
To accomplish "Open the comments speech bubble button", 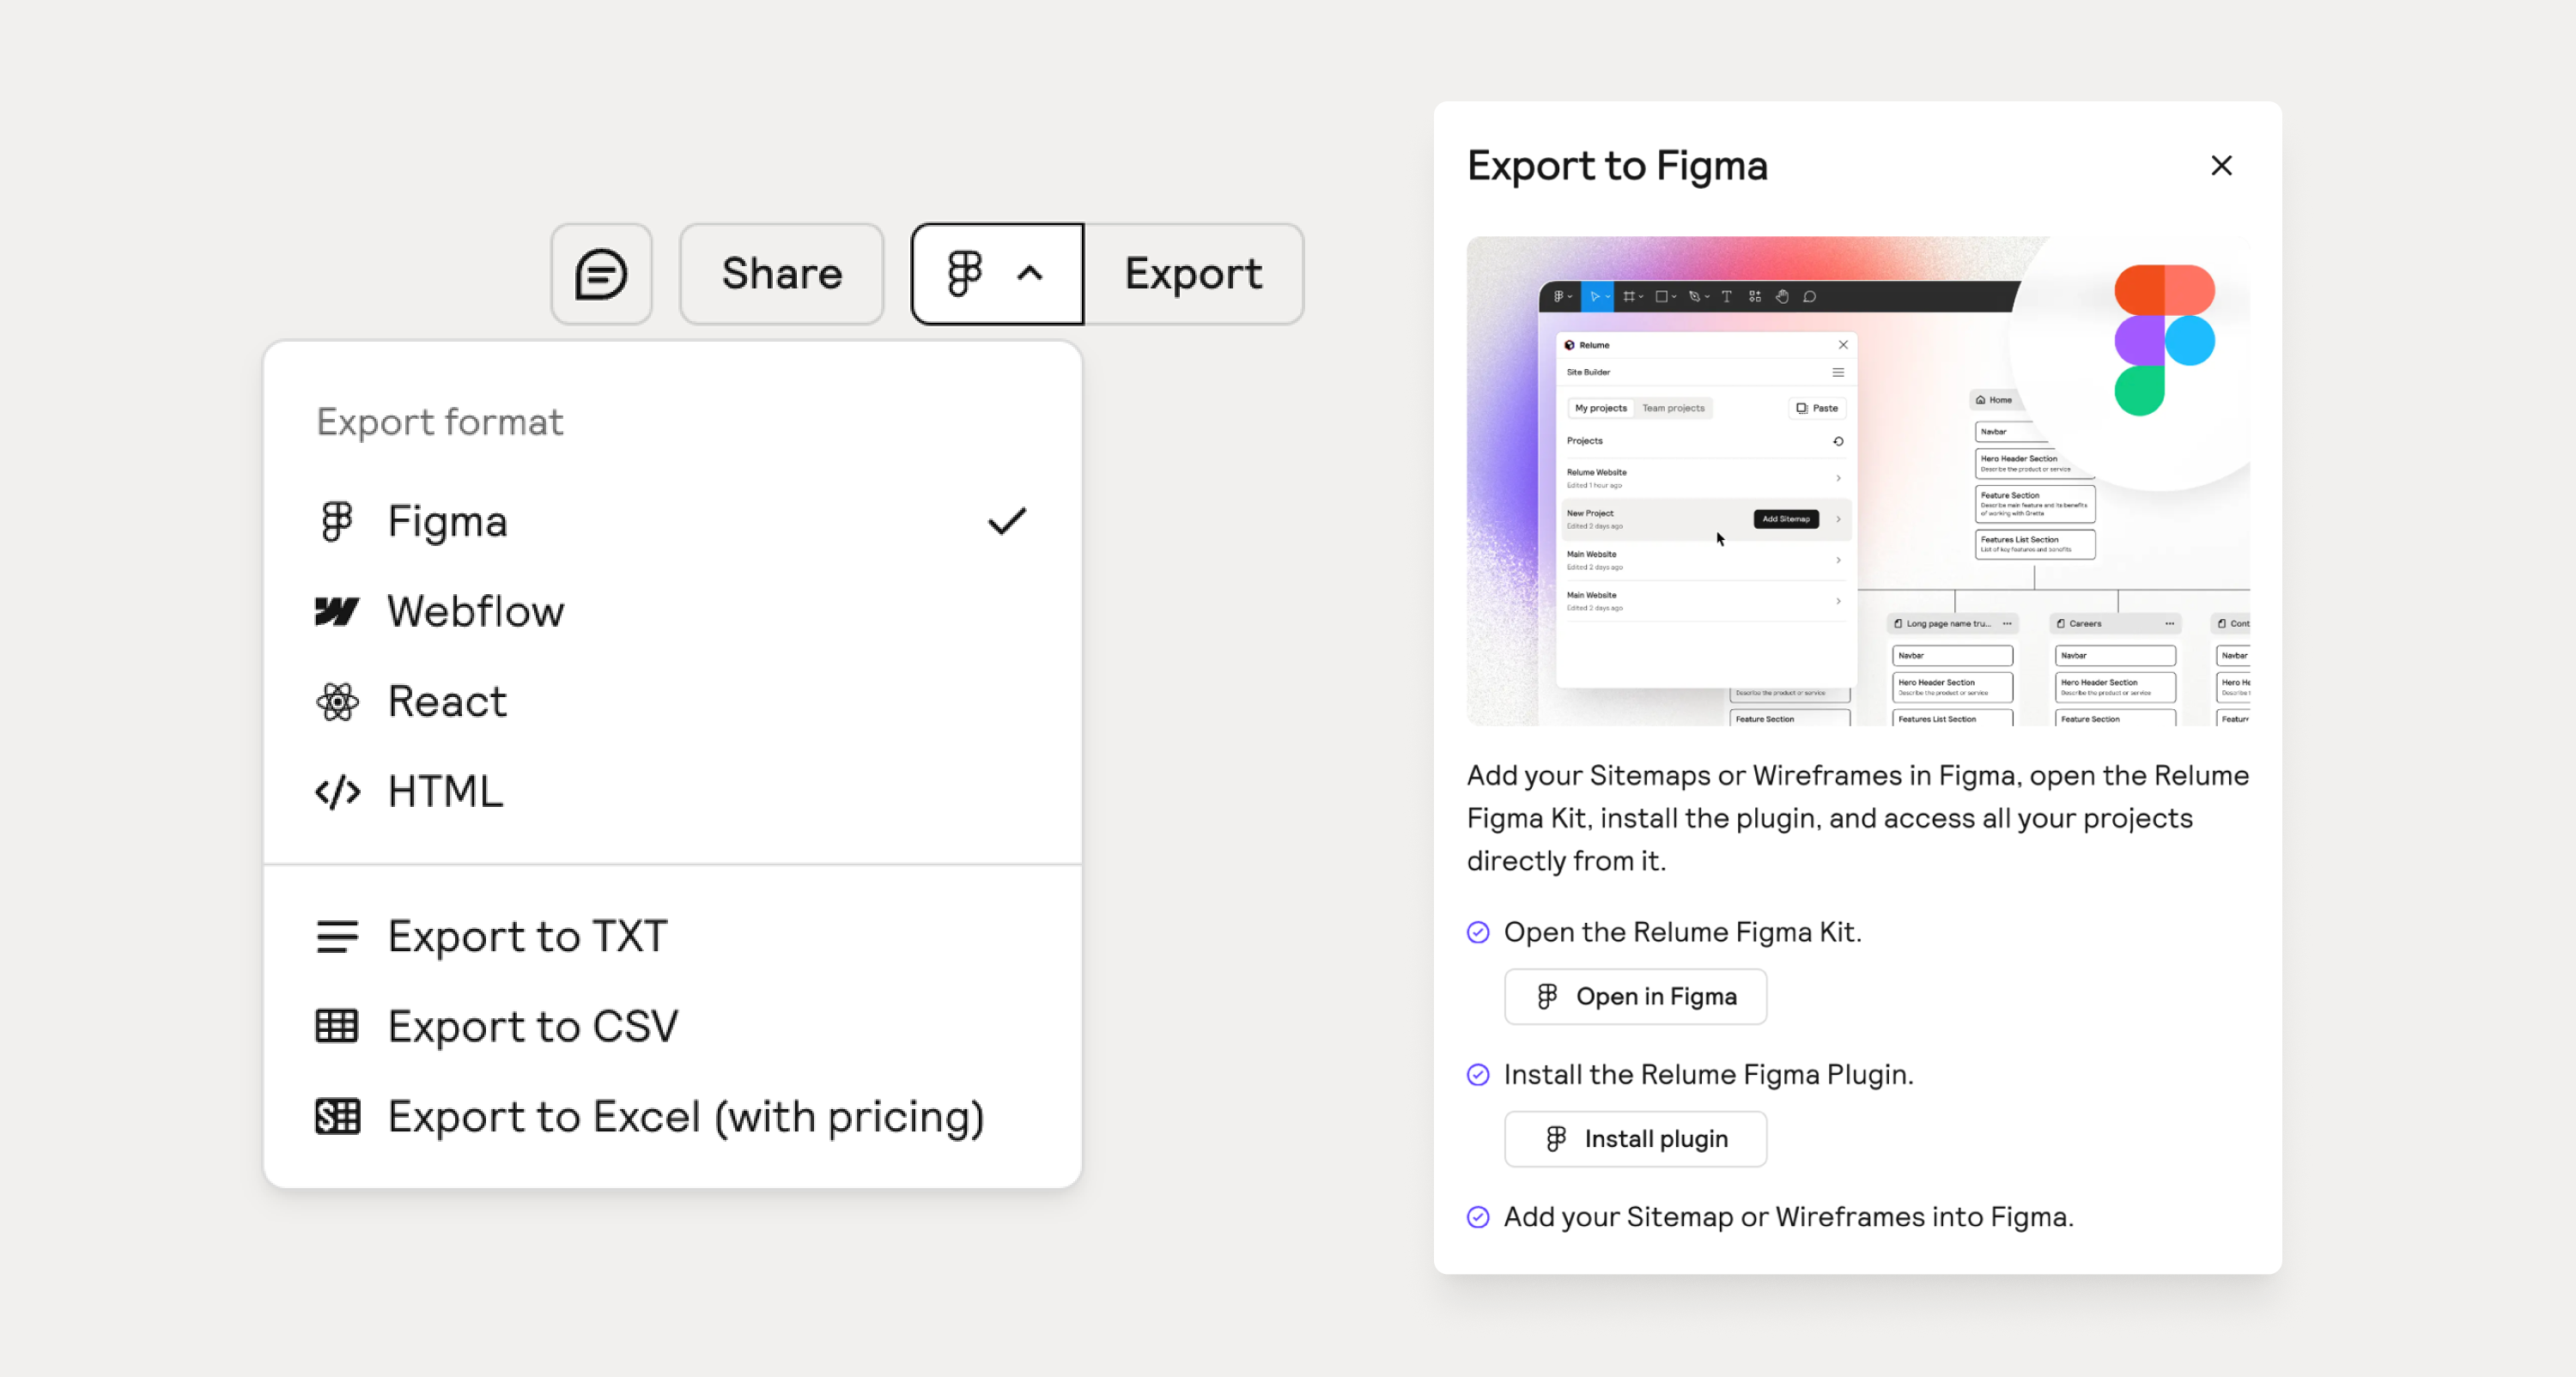I will (601, 274).
